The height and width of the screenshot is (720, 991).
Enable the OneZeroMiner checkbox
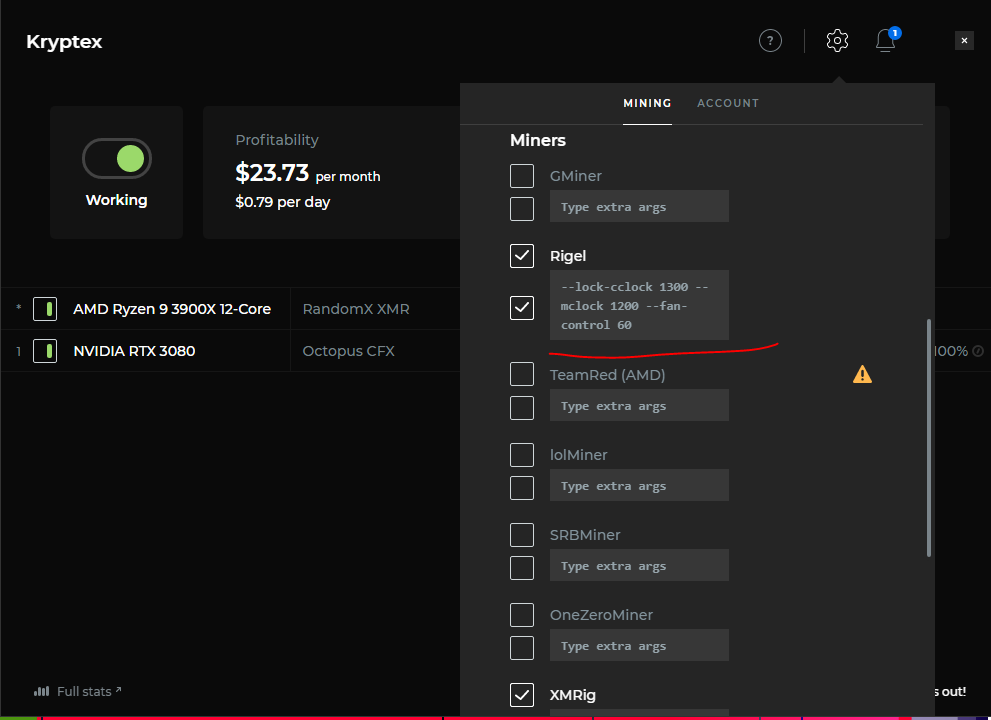(x=521, y=614)
